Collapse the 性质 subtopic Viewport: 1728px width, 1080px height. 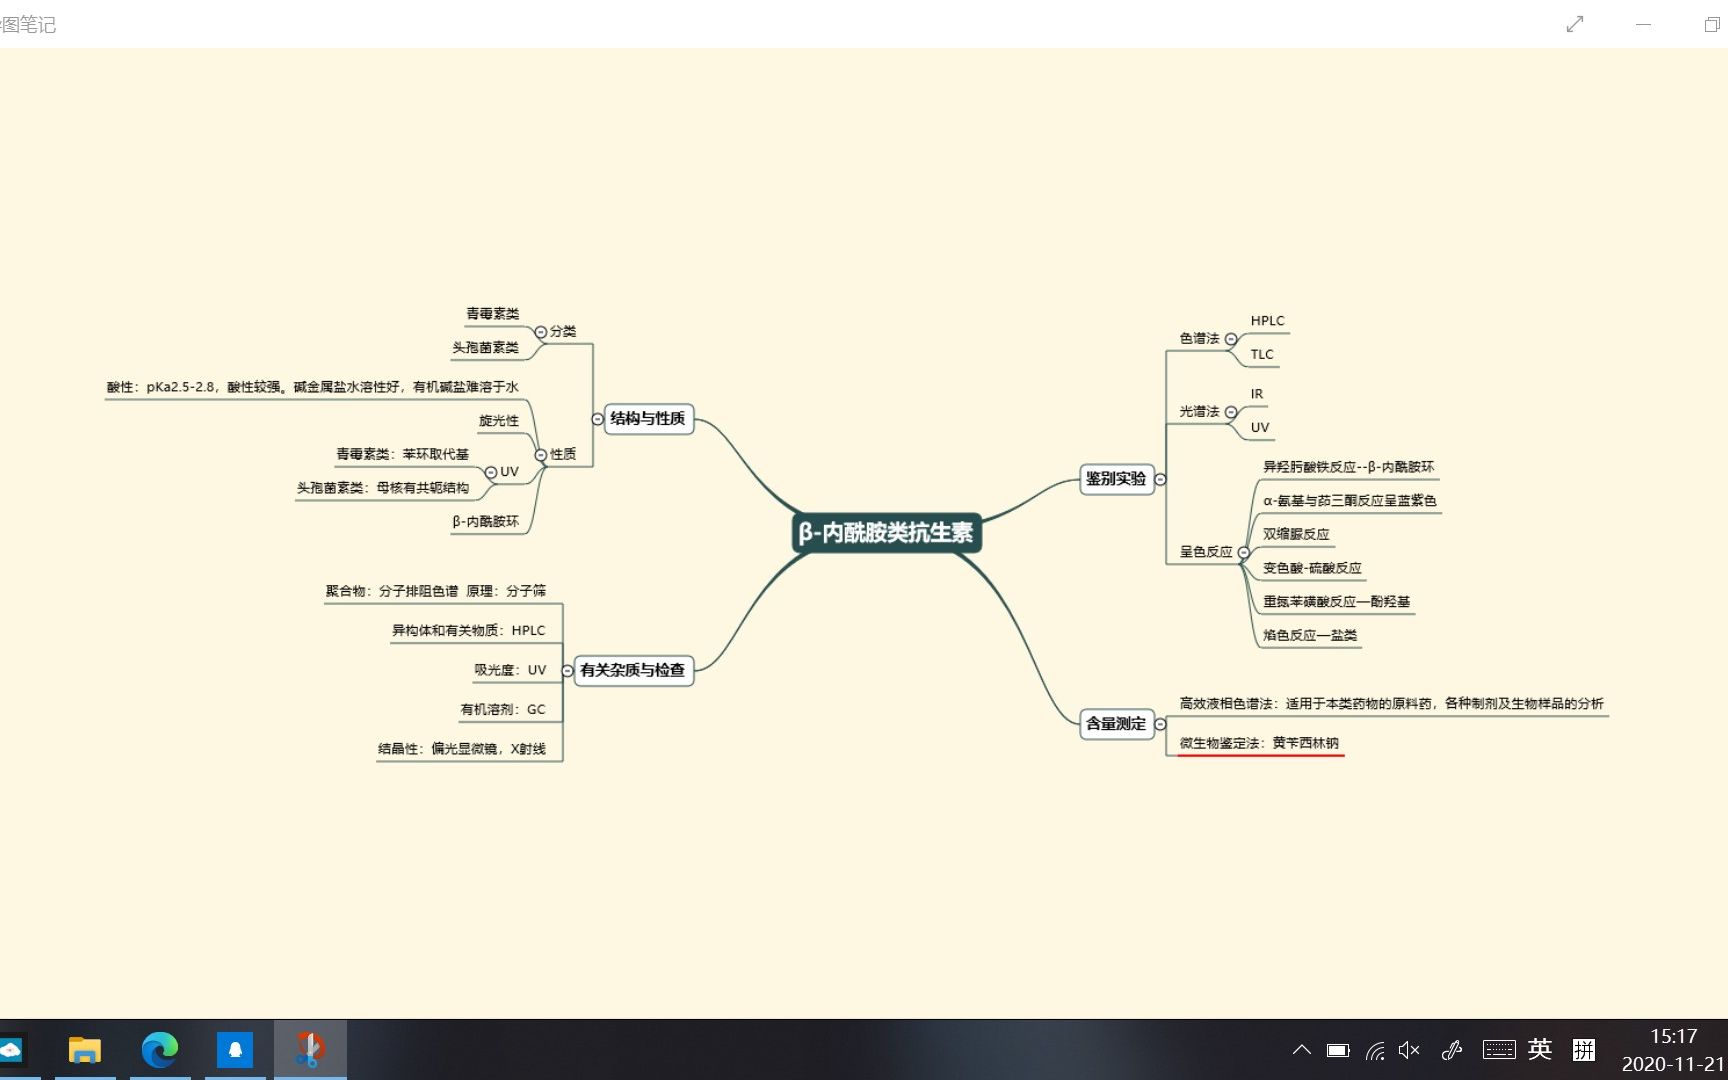(x=541, y=455)
